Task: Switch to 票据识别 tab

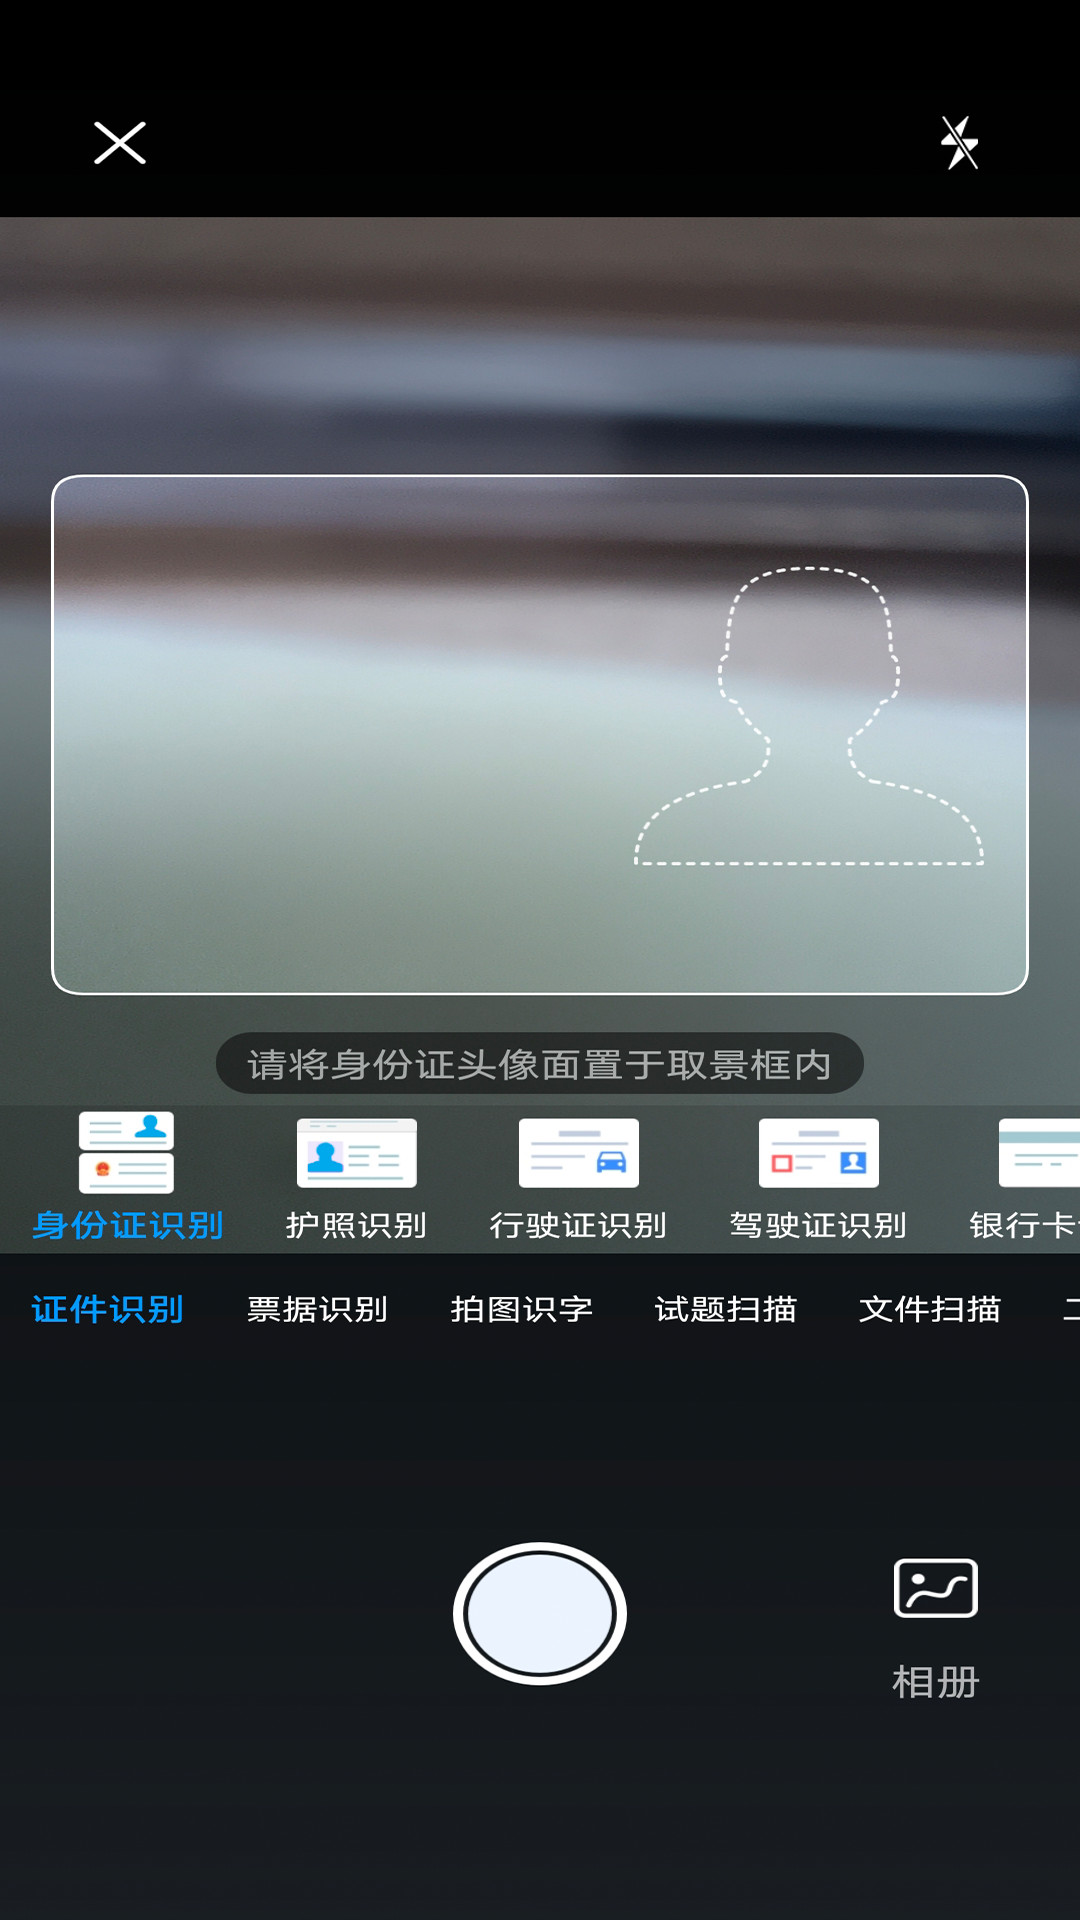Action: 317,1309
